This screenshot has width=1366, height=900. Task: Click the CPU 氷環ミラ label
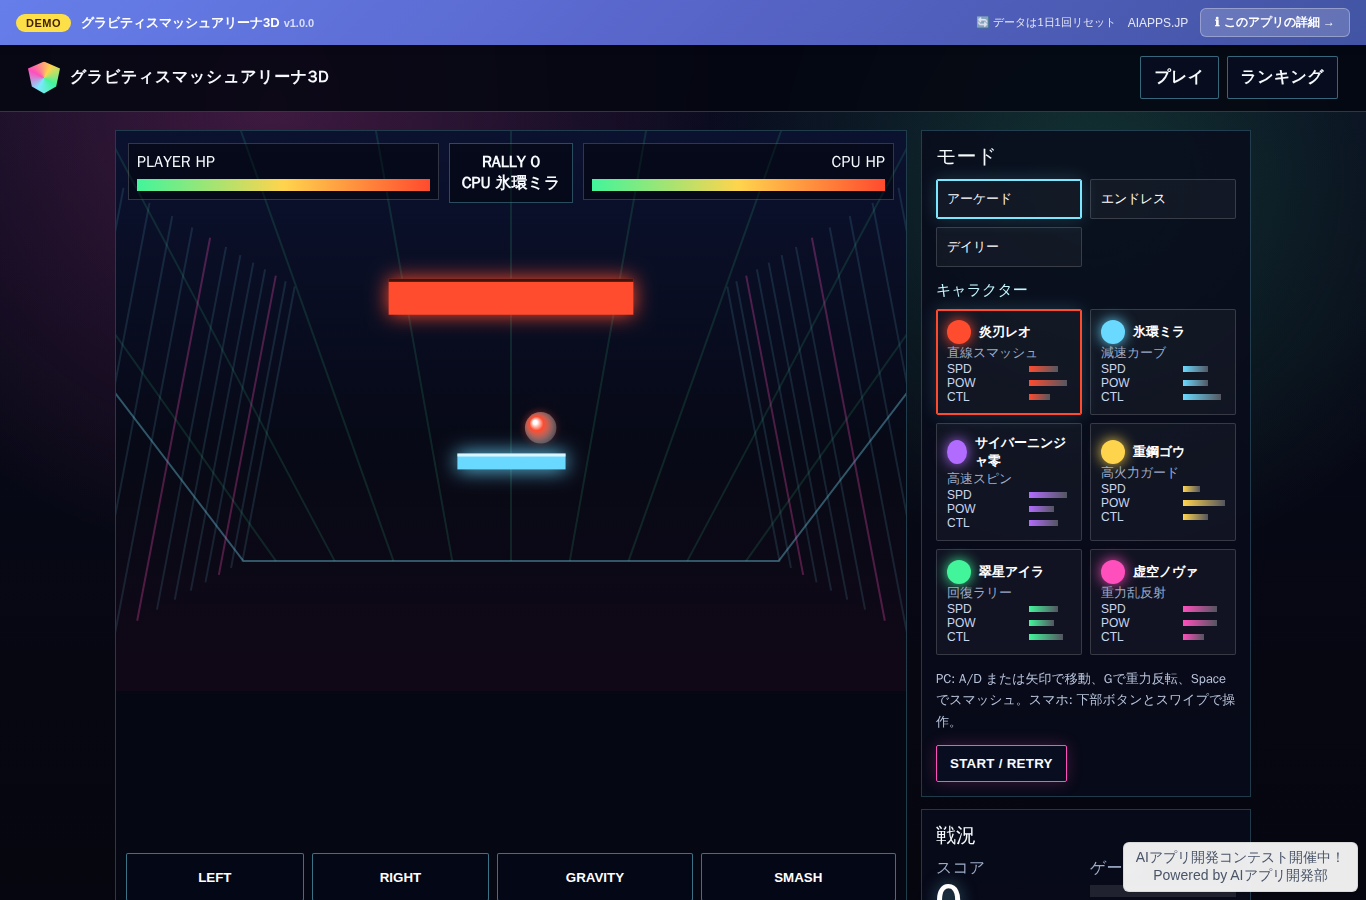510,183
